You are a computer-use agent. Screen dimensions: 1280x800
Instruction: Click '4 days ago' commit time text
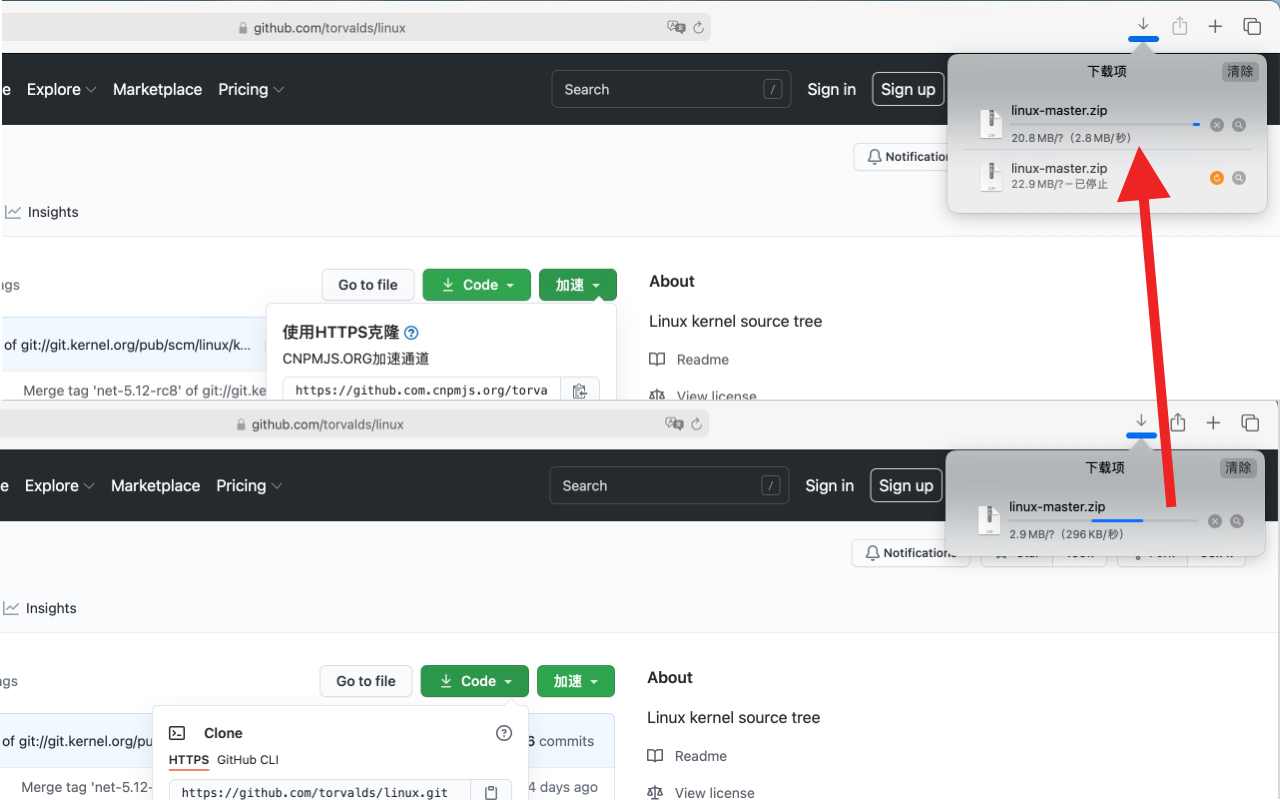563,787
